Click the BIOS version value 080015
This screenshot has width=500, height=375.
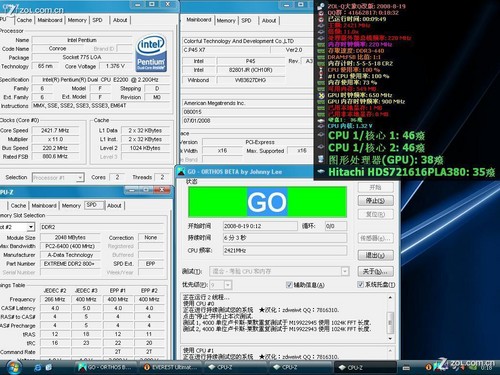247,112
